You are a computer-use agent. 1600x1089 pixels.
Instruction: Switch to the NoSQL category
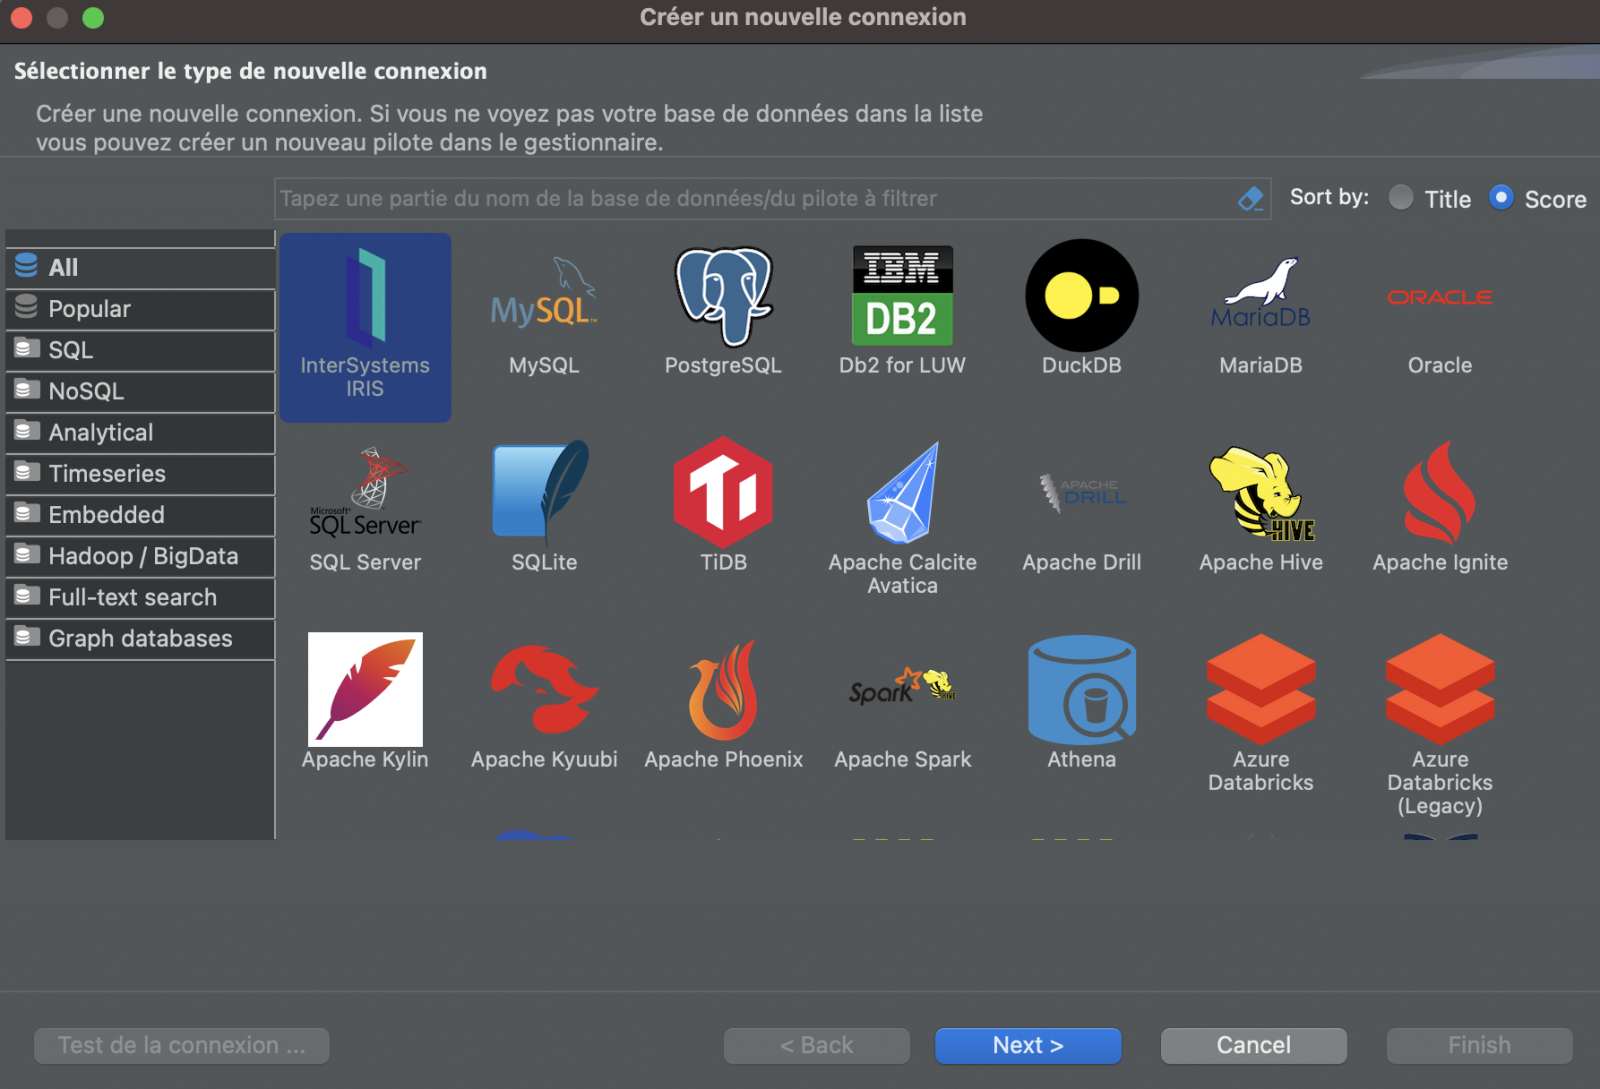pos(140,391)
